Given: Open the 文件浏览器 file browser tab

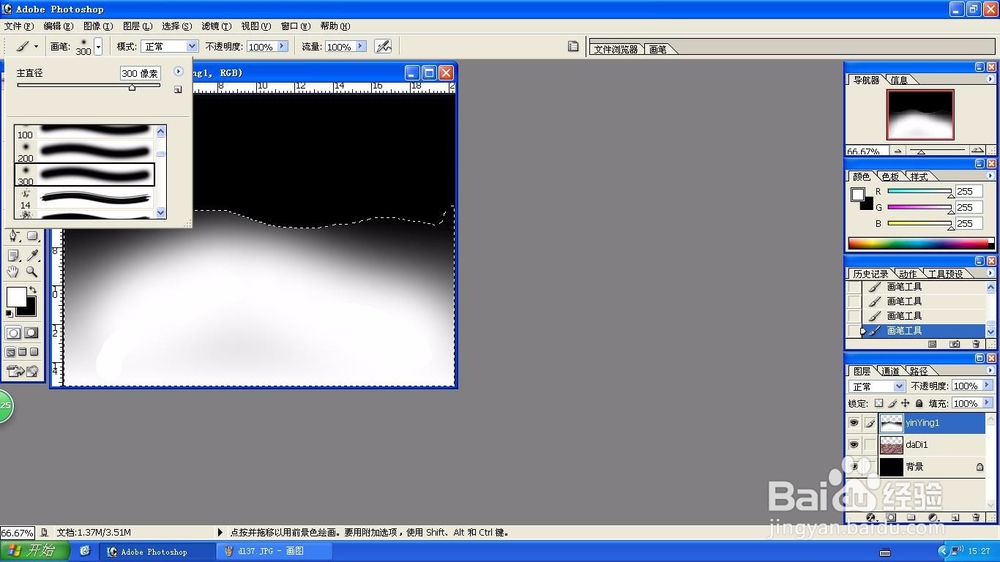Looking at the screenshot, I should pyautogui.click(x=615, y=49).
